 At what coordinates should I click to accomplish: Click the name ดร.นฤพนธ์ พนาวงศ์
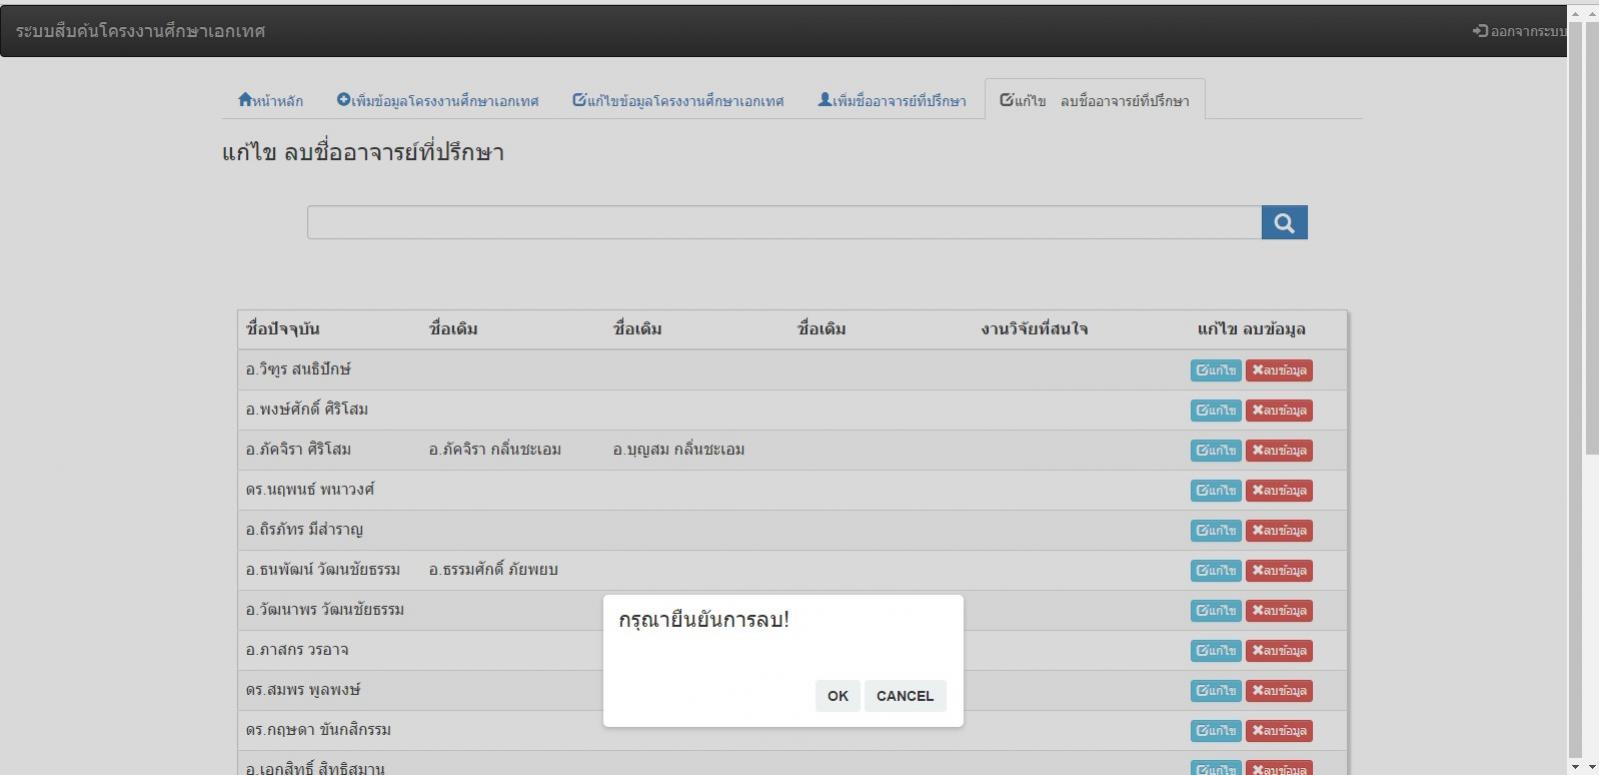(x=310, y=489)
